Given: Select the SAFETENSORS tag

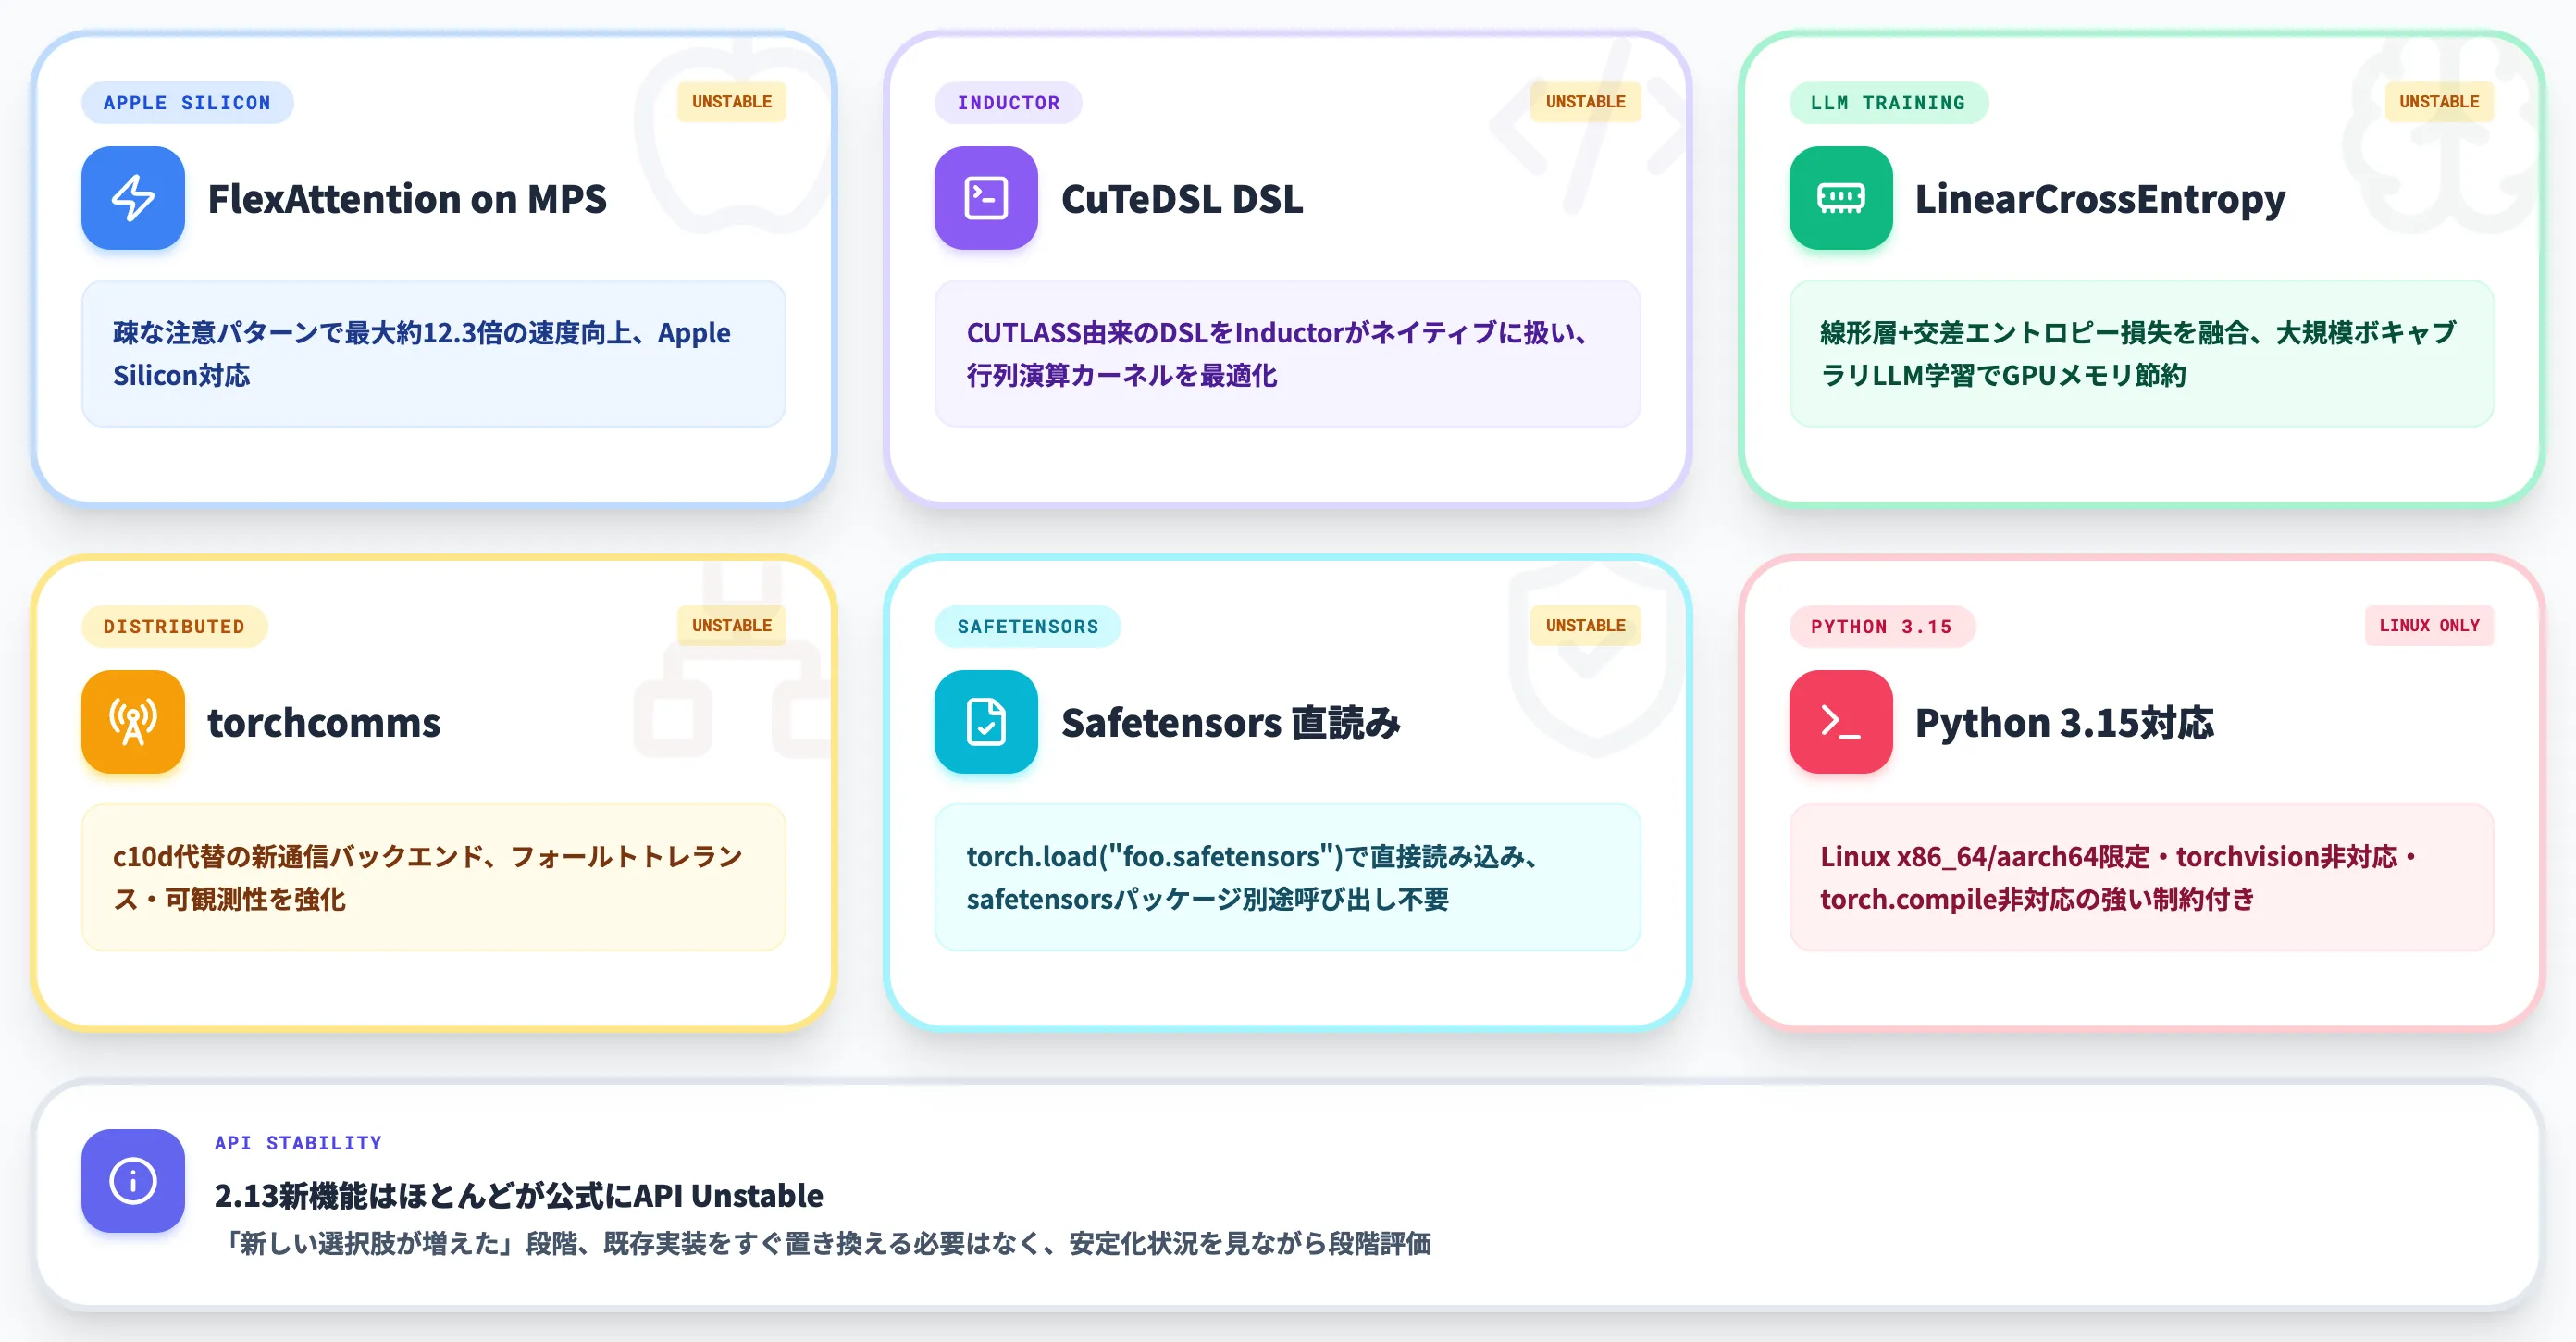Looking at the screenshot, I should click(x=1027, y=627).
